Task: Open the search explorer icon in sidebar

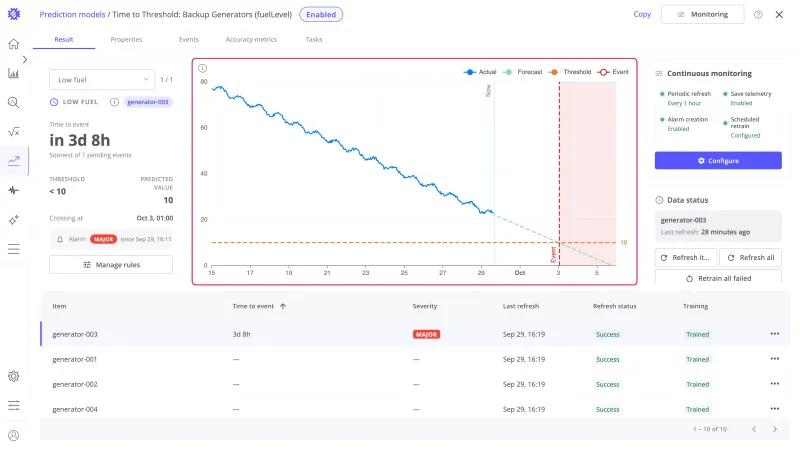Action: (14, 103)
